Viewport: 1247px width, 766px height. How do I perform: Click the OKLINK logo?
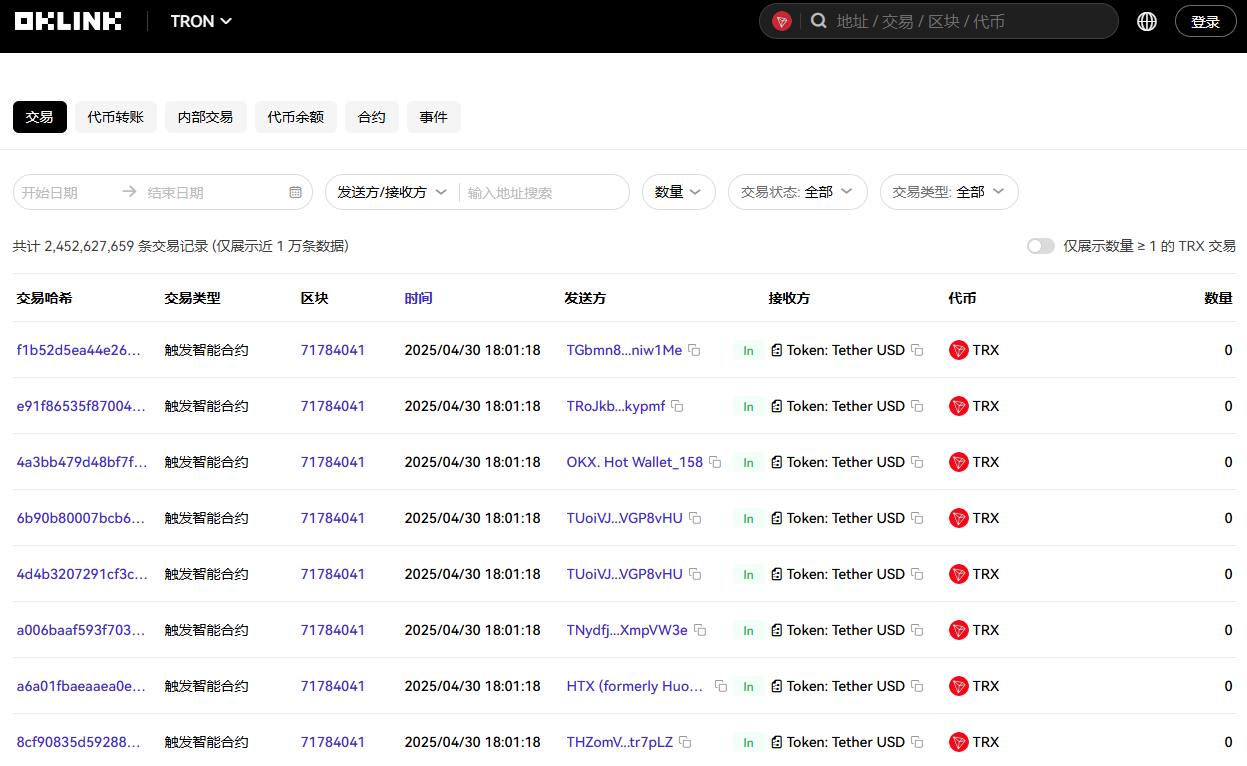[67, 20]
